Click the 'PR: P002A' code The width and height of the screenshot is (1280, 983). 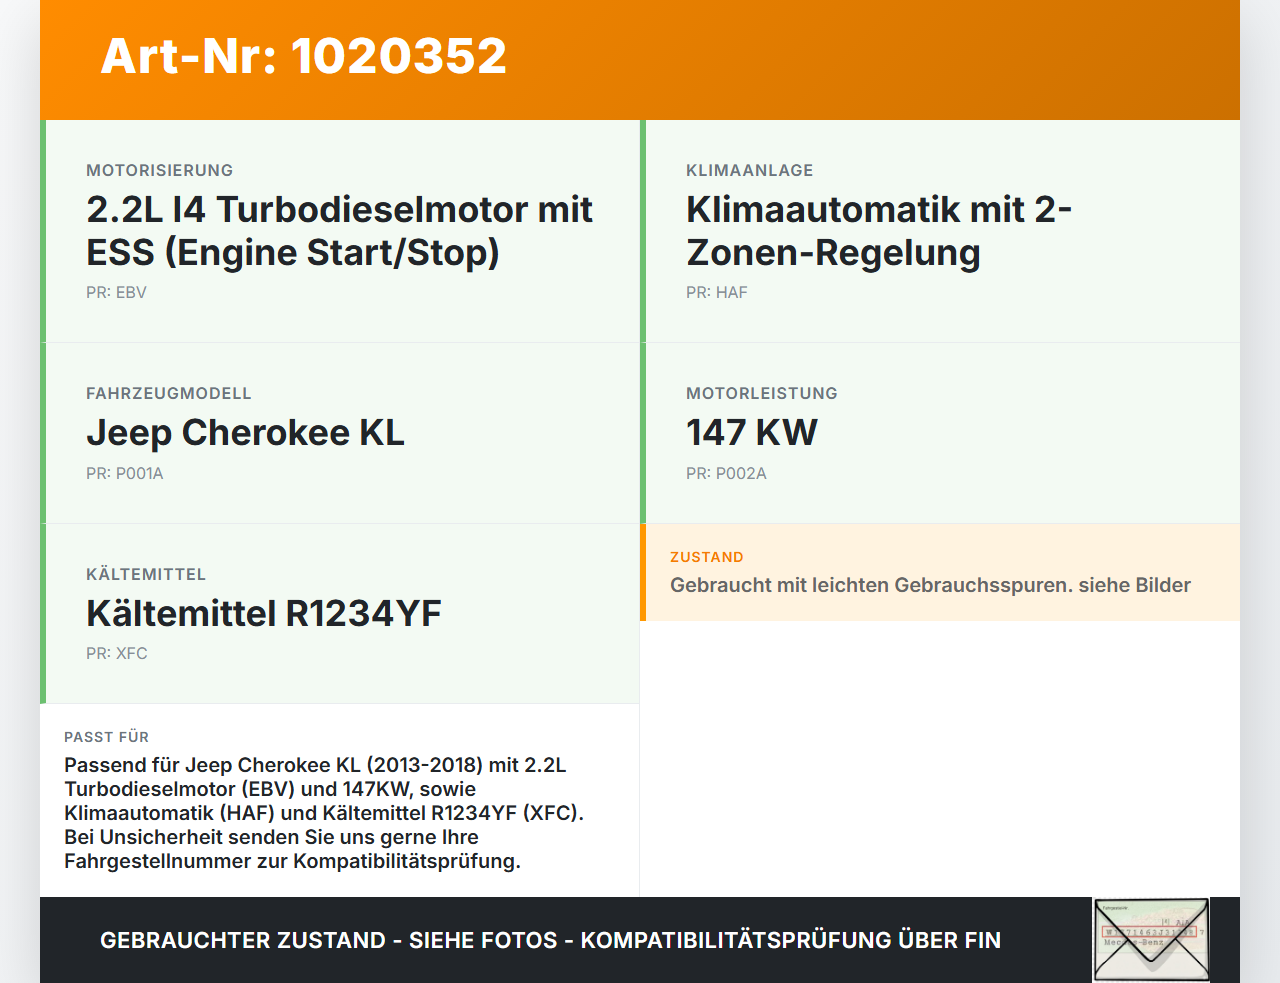pos(726,473)
